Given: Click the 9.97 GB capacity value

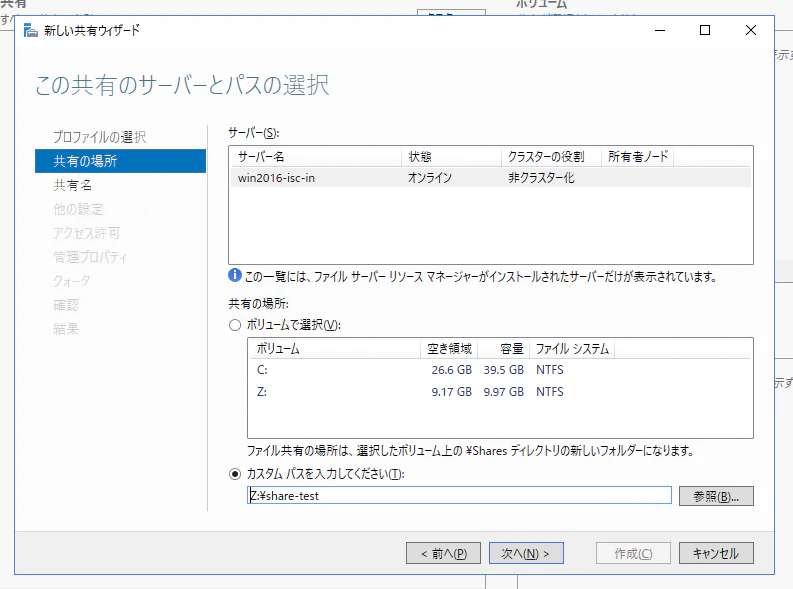Looking at the screenshot, I should click(504, 392).
